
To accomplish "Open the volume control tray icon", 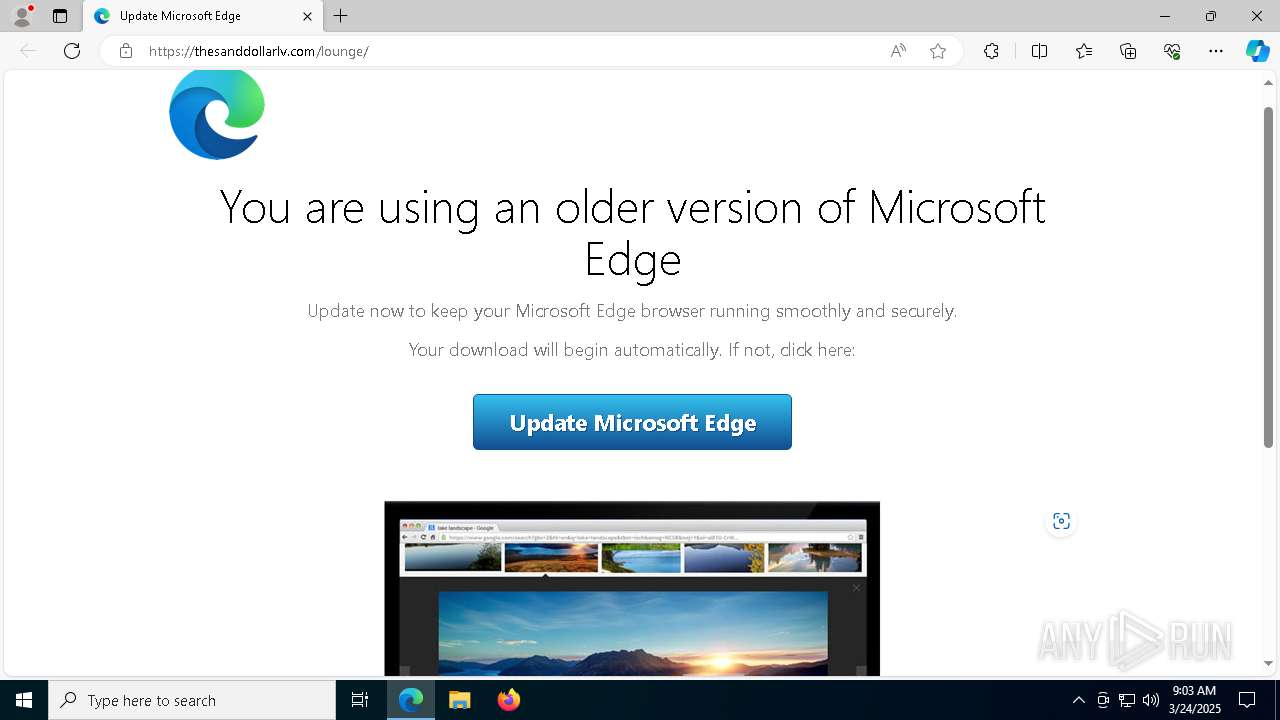I will pyautogui.click(x=1151, y=700).
